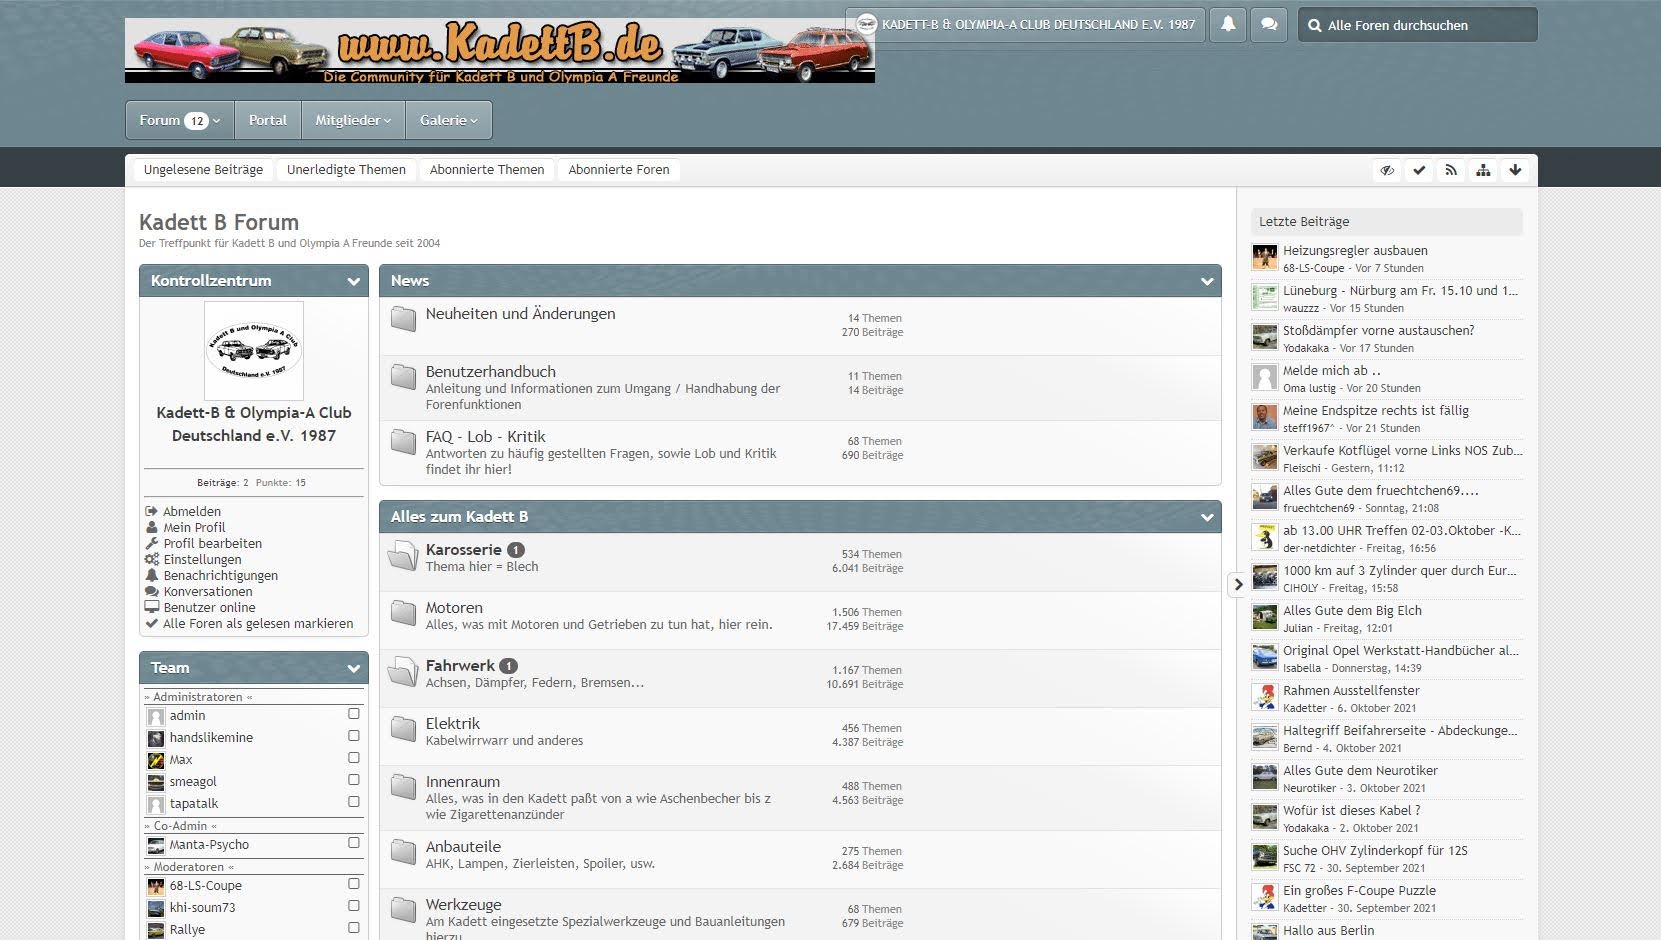Viewport: 1661px width, 940px height.
Task: Tick the checkbox beside Manta-Psycho
Action: [x=353, y=843]
